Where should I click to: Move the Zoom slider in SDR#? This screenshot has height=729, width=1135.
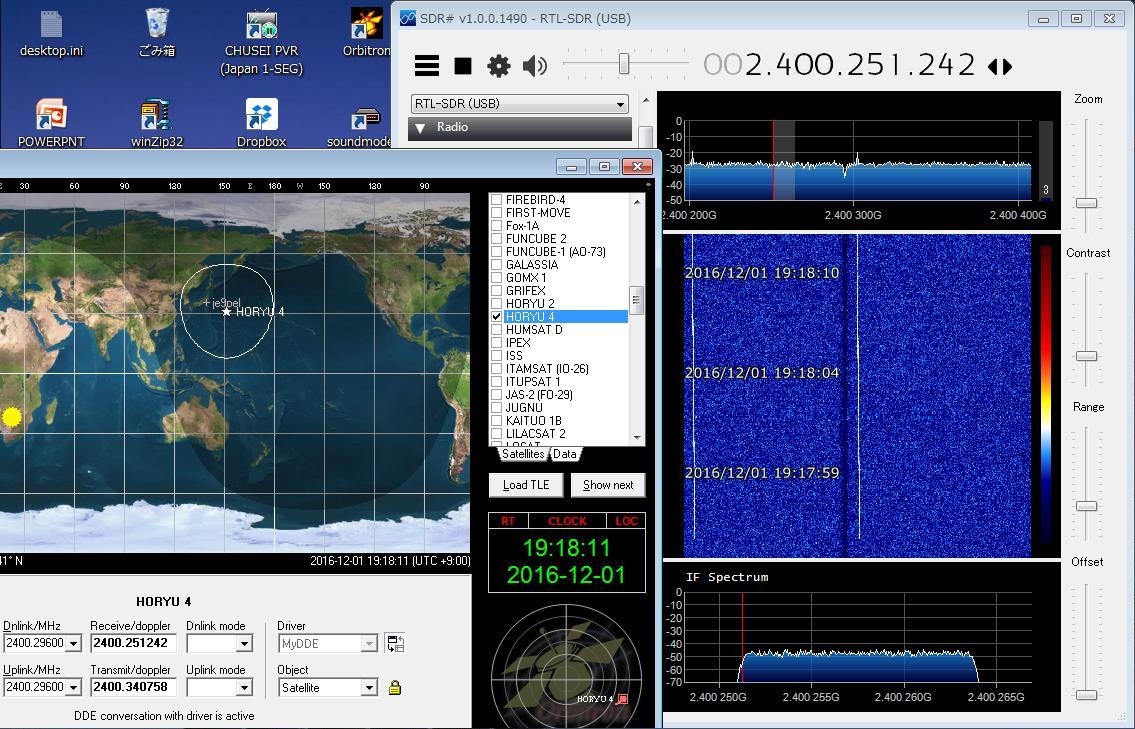point(1086,203)
